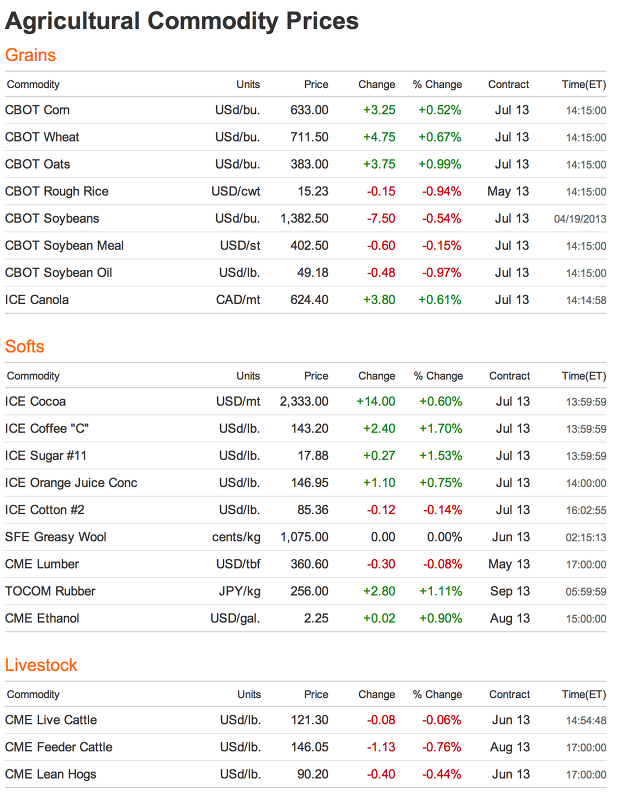The height and width of the screenshot is (793, 620).
Task: Open CME Lean Hogs commodity
Action: click(x=51, y=774)
